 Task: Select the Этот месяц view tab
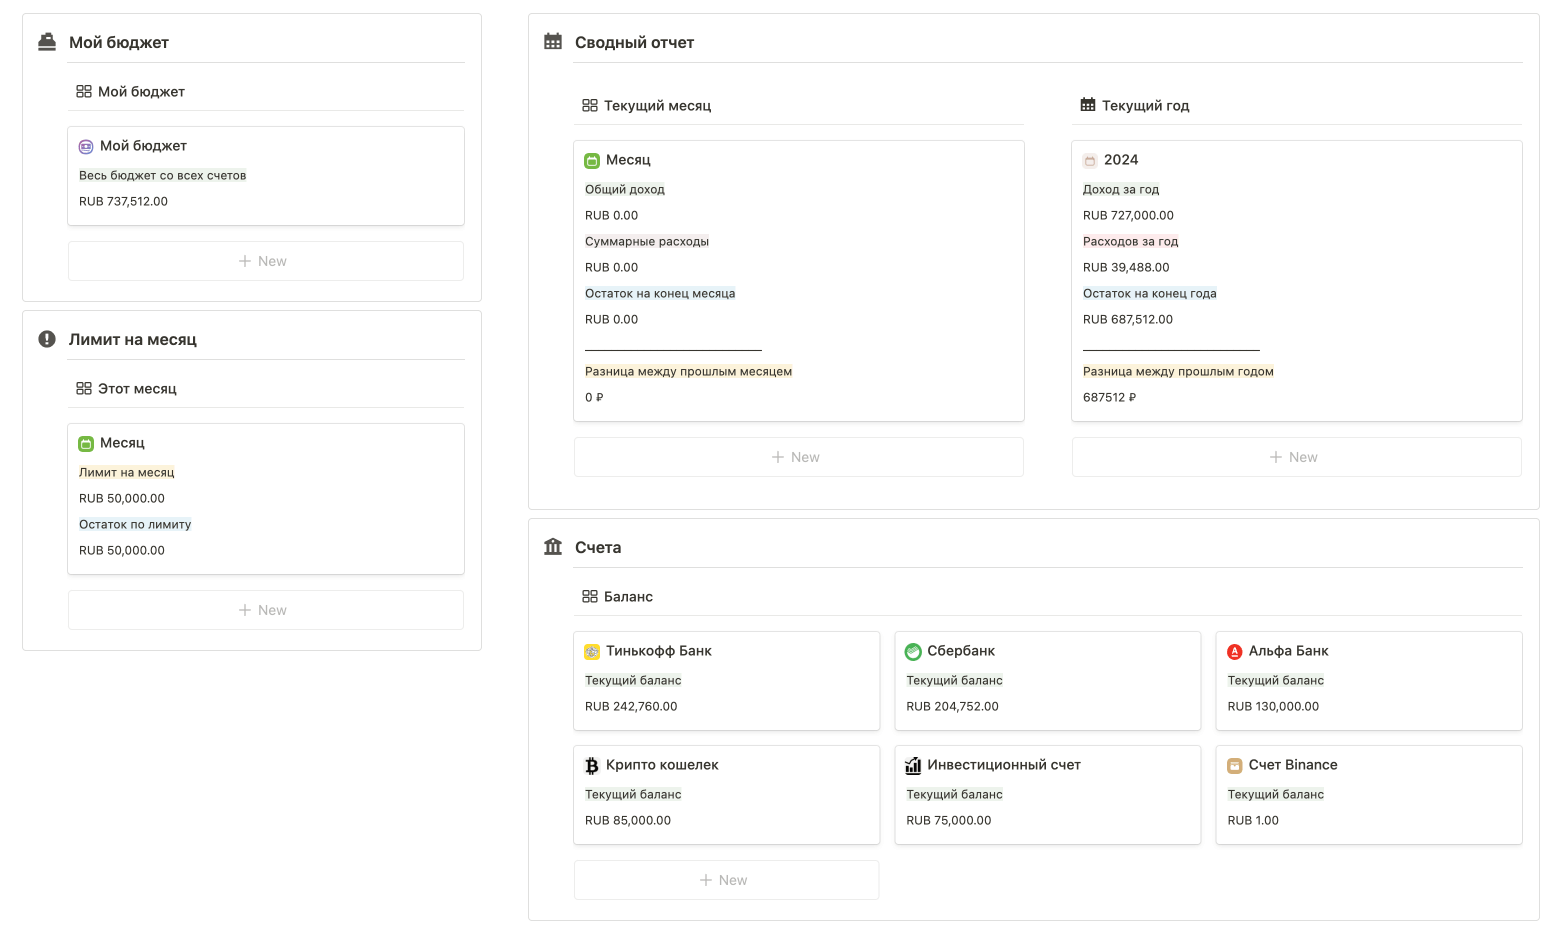click(x=127, y=388)
